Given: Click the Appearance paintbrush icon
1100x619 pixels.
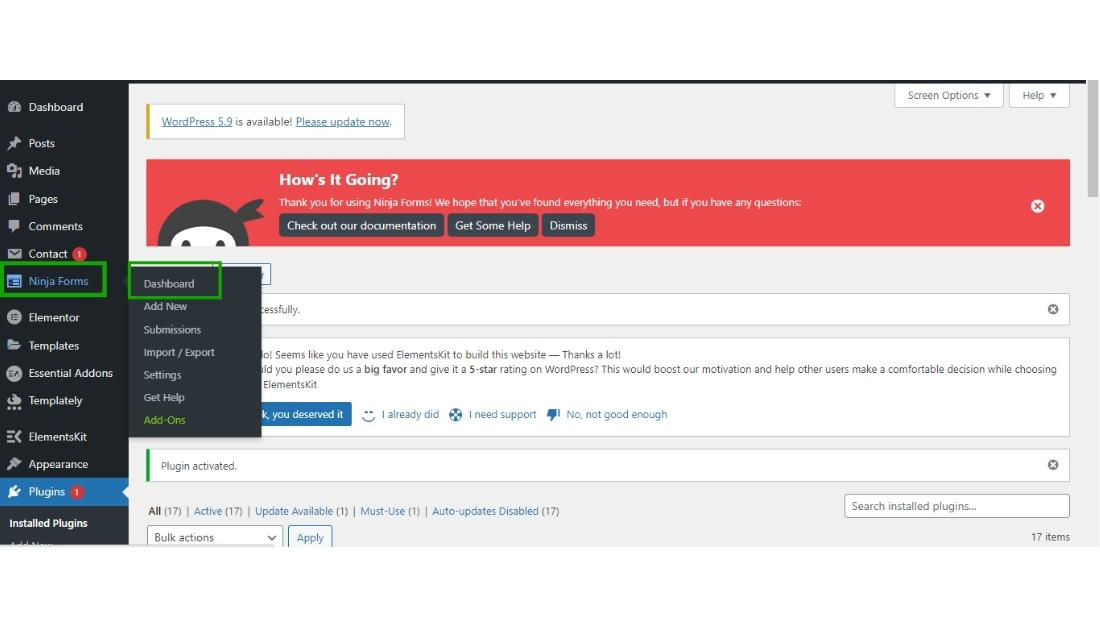Looking at the screenshot, I should pyautogui.click(x=14, y=464).
